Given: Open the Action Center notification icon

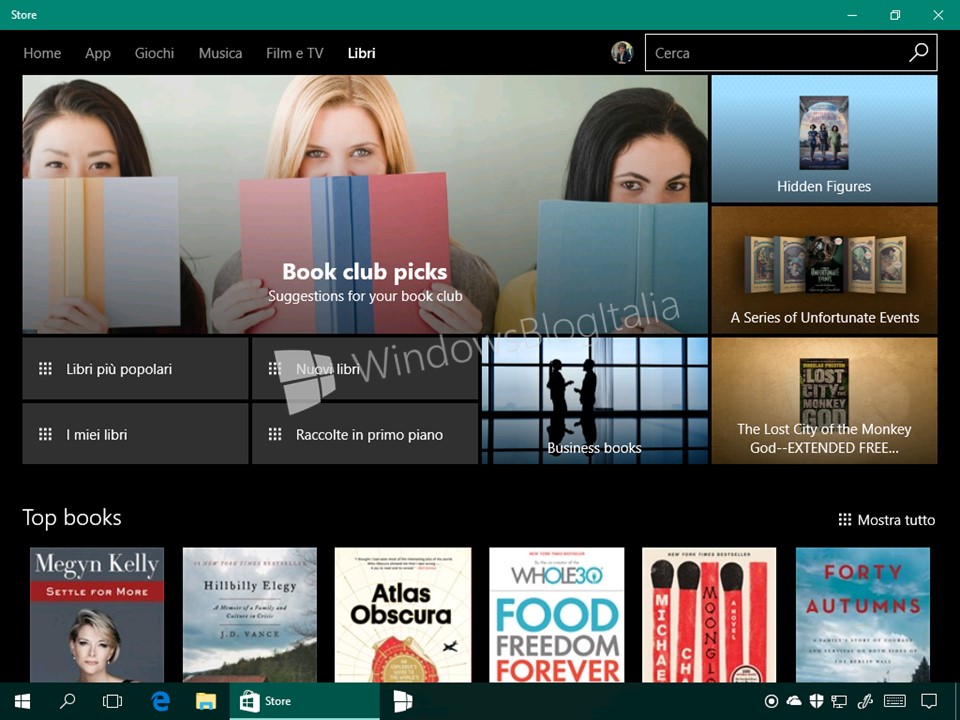Looking at the screenshot, I should click(x=929, y=701).
